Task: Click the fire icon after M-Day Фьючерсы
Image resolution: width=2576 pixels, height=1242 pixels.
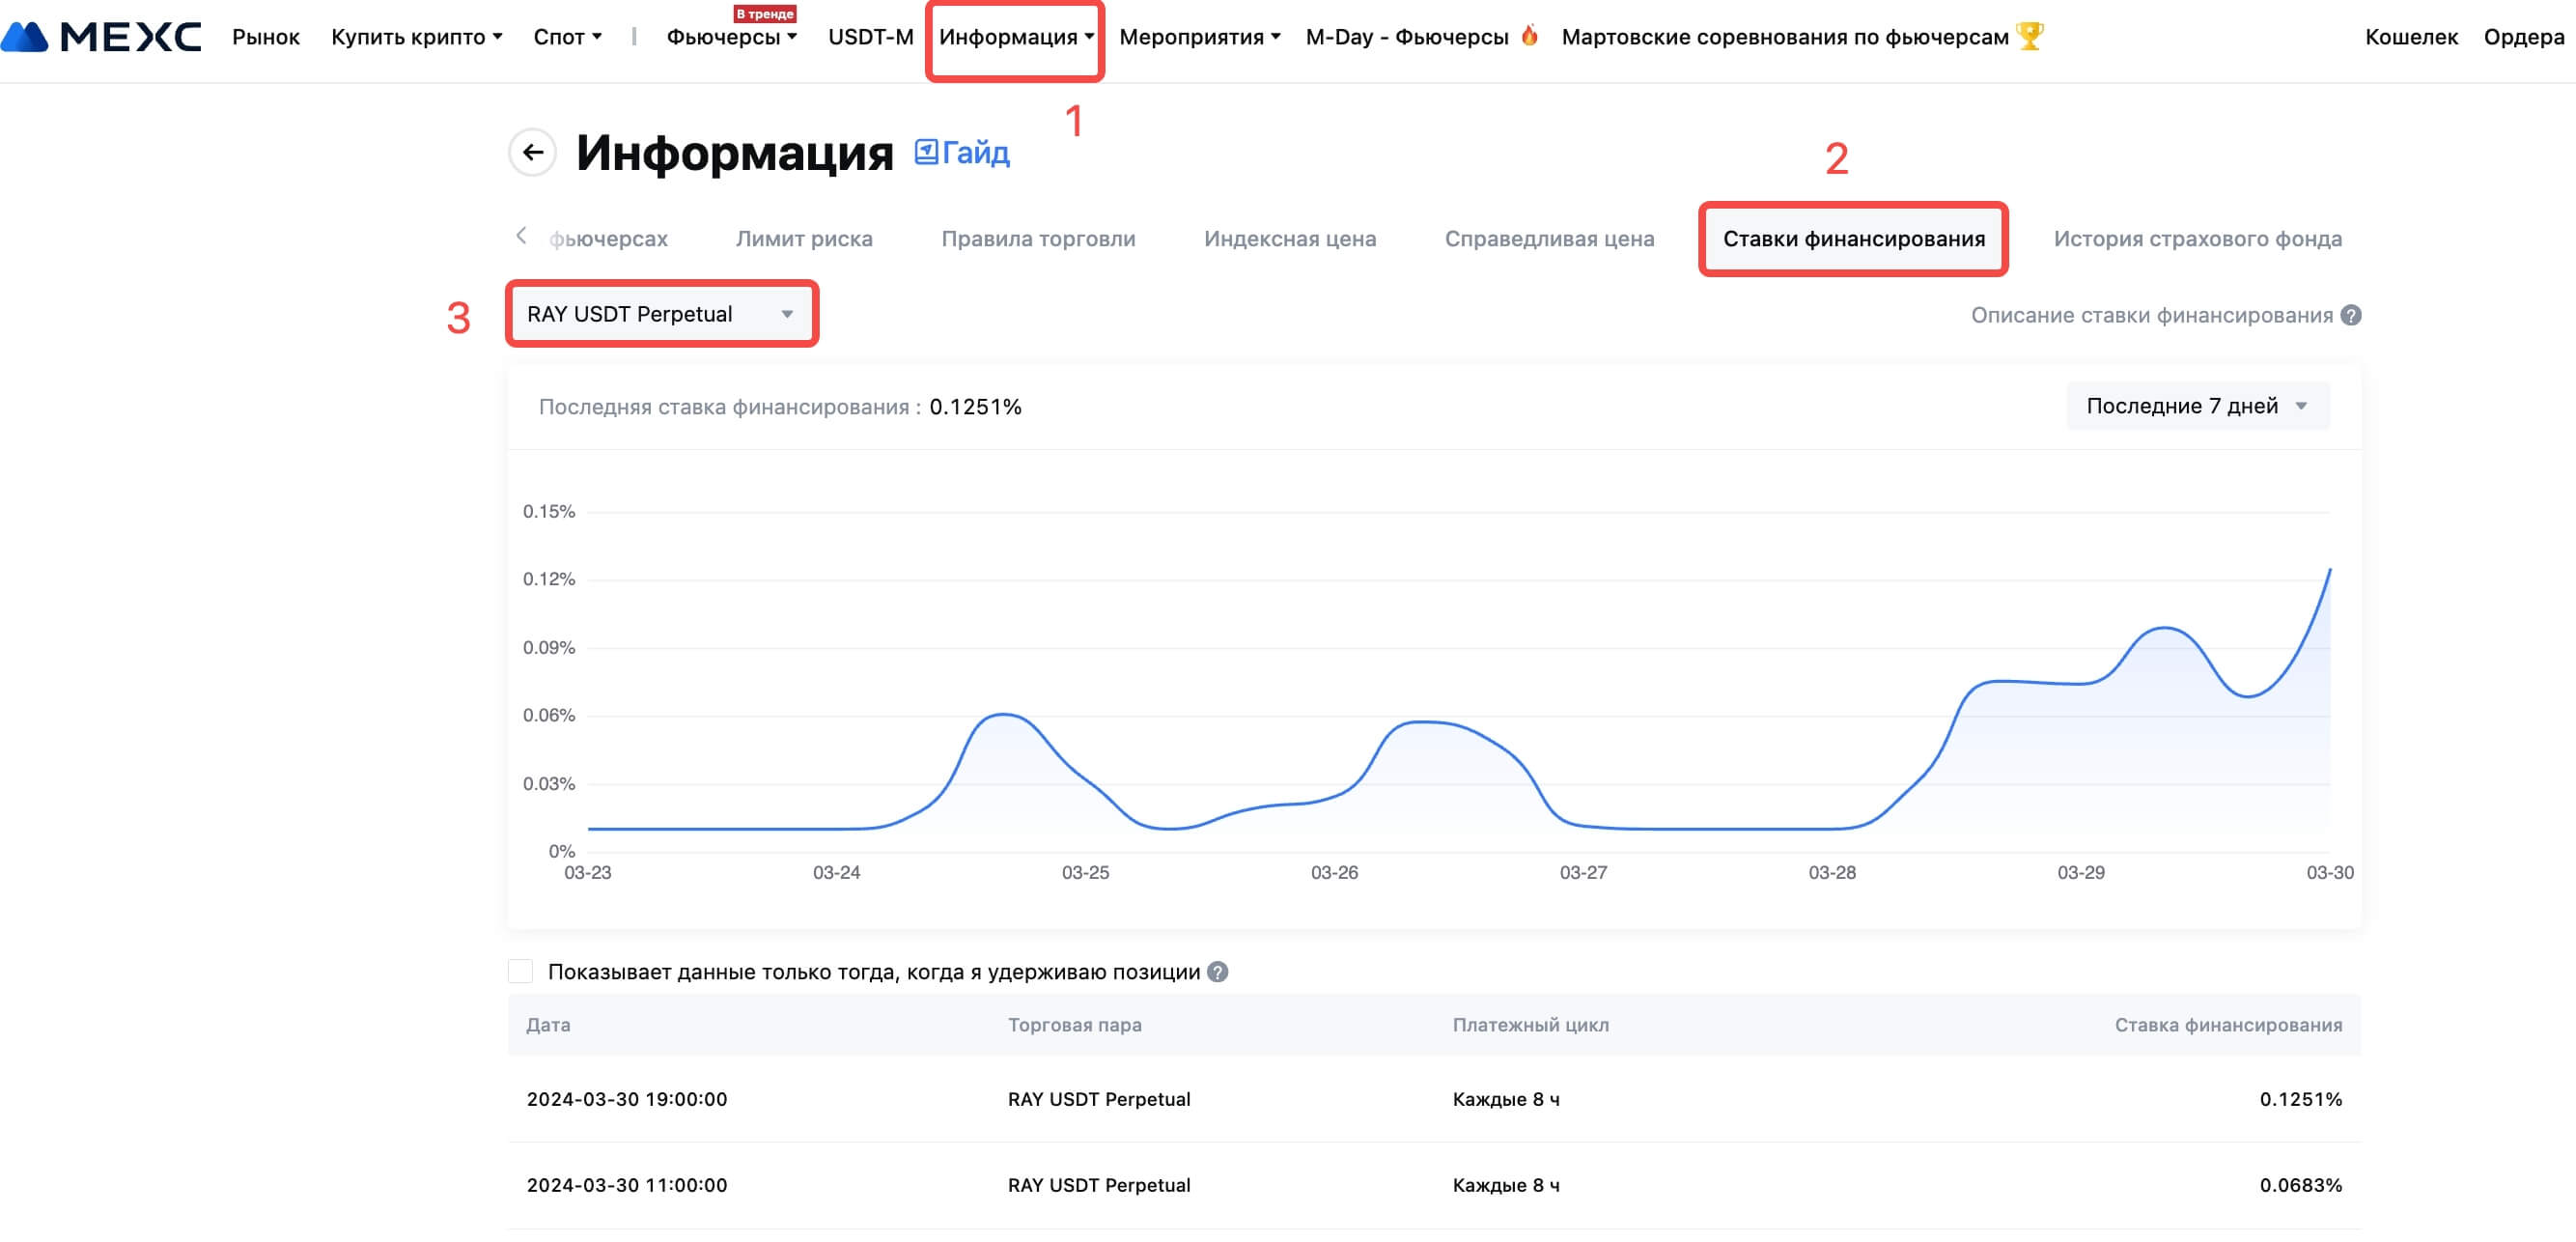Action: point(1529,36)
